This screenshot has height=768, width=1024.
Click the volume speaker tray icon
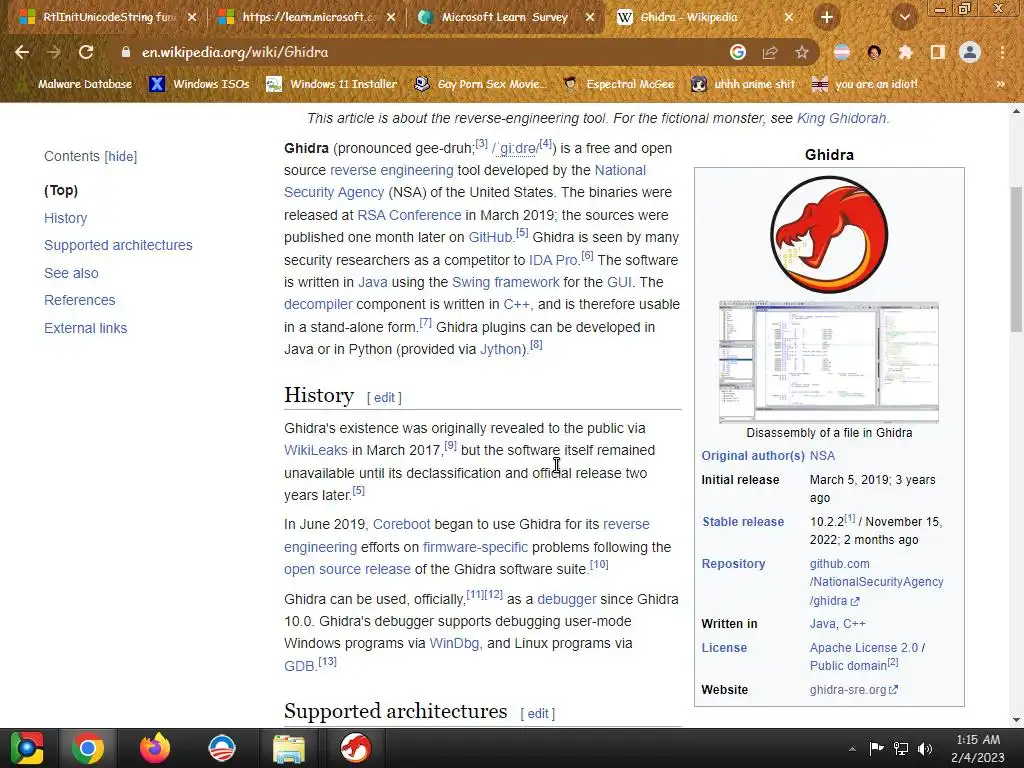[925, 749]
